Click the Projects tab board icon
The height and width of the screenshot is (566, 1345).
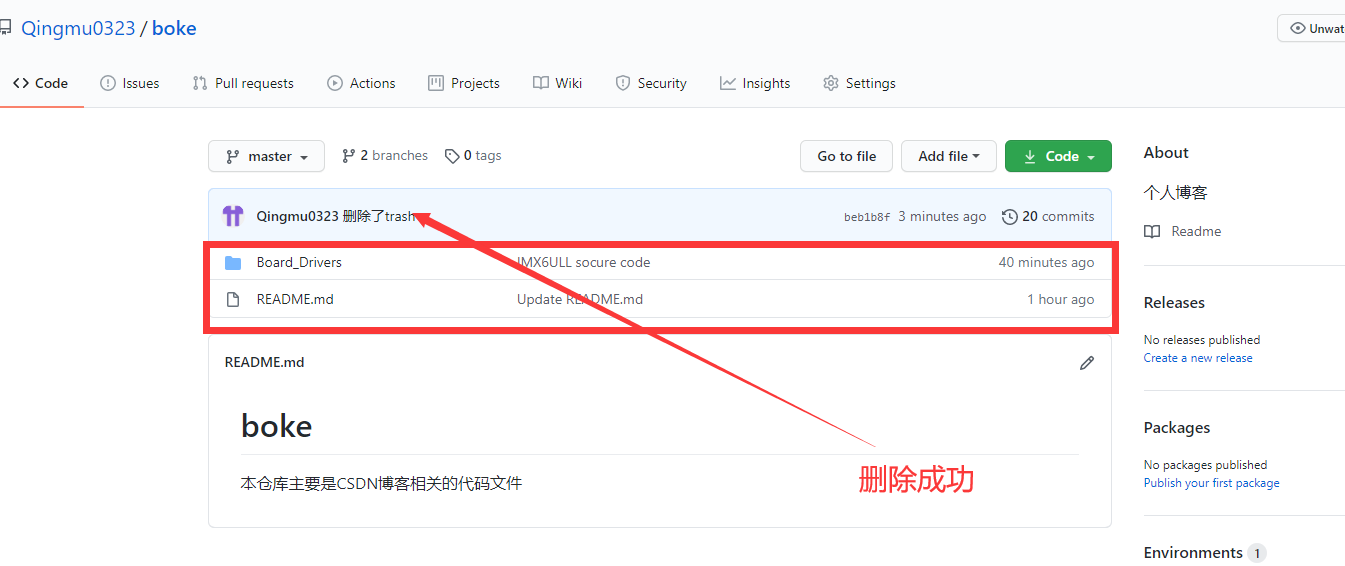pyautogui.click(x=436, y=83)
